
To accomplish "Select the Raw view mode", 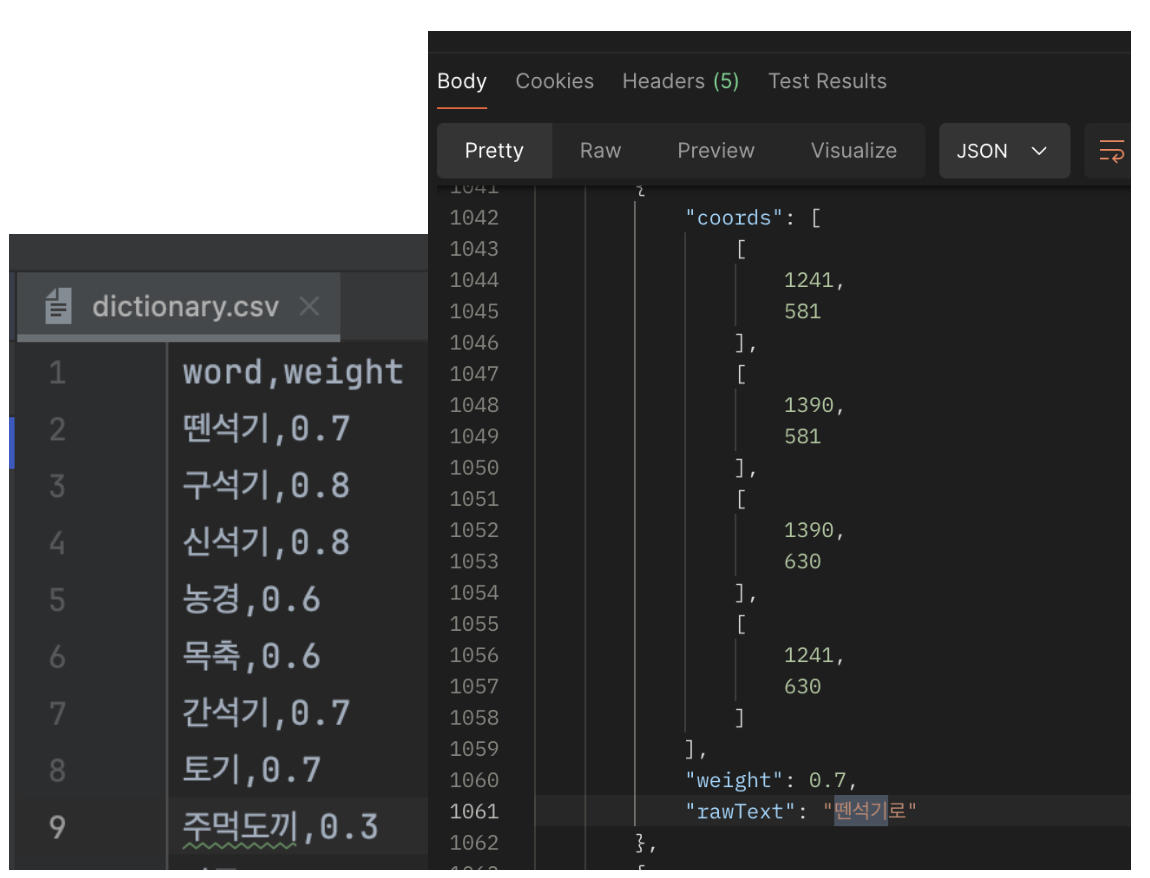I will [600, 150].
